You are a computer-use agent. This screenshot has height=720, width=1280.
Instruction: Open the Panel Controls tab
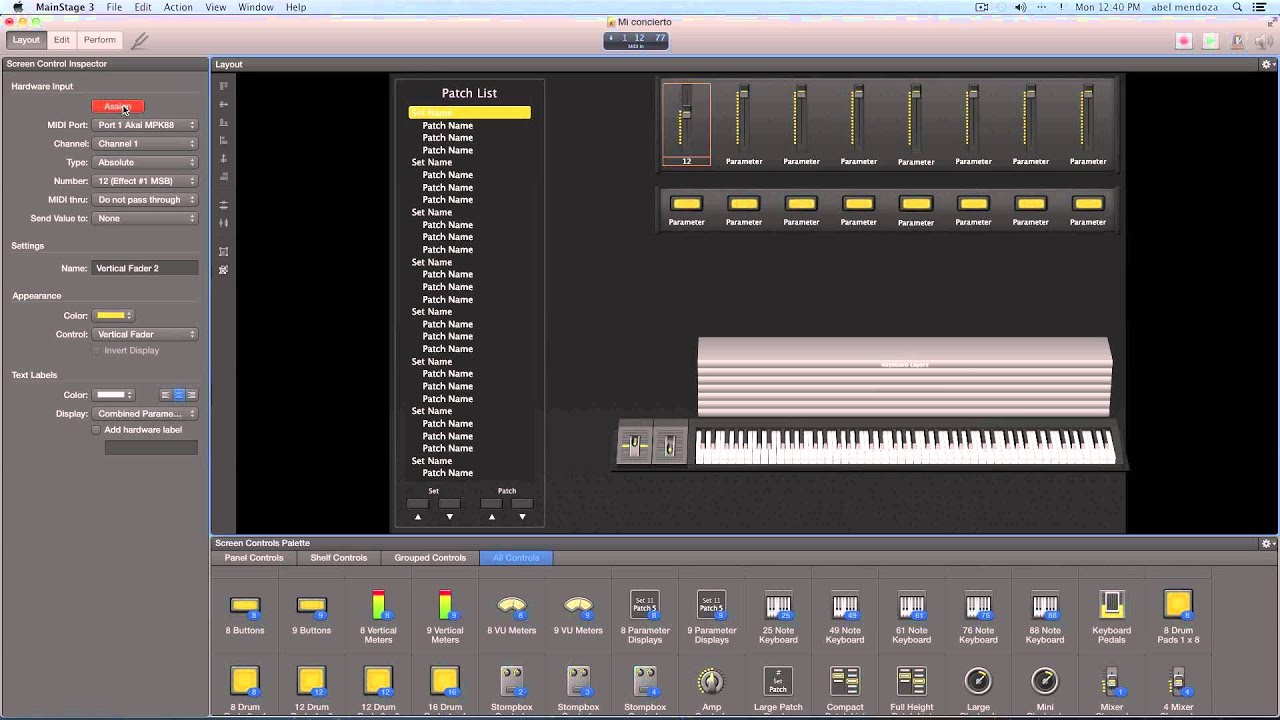(x=254, y=558)
